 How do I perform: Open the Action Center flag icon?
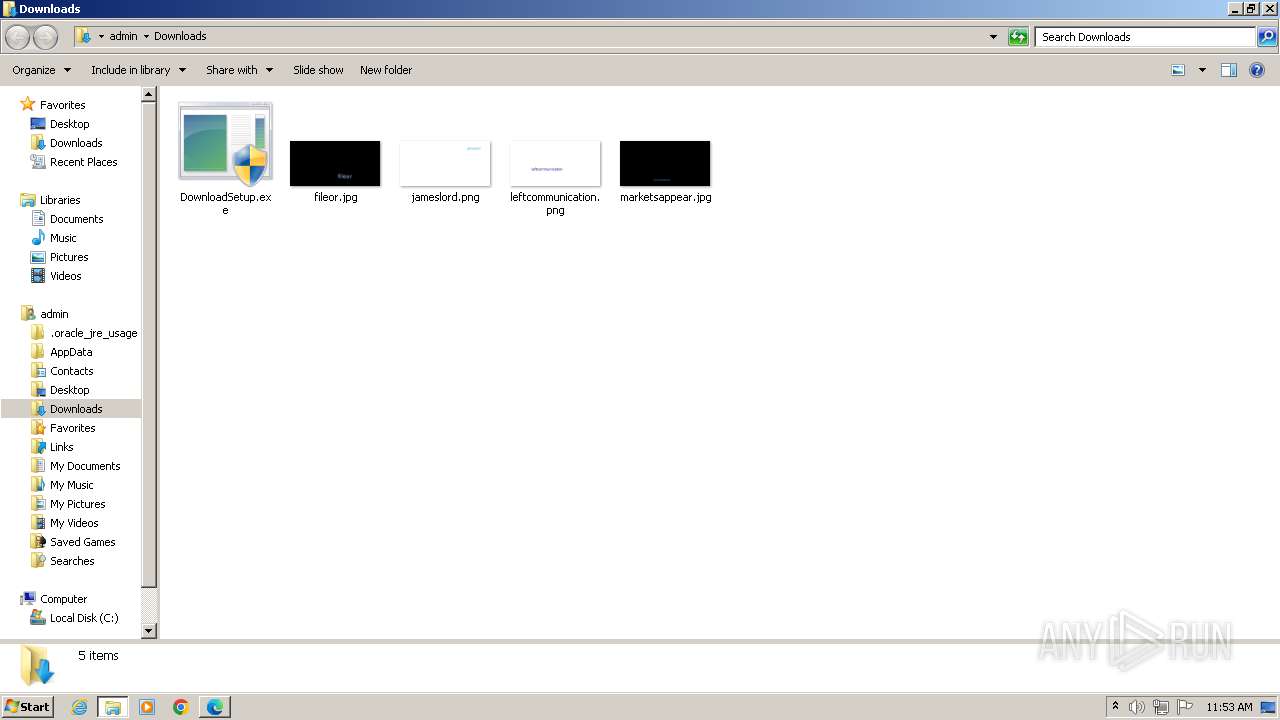point(1185,707)
